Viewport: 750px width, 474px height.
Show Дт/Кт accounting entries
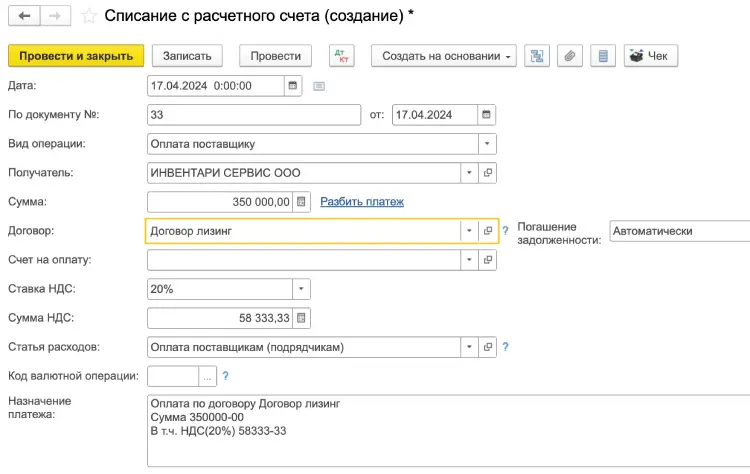pos(341,56)
